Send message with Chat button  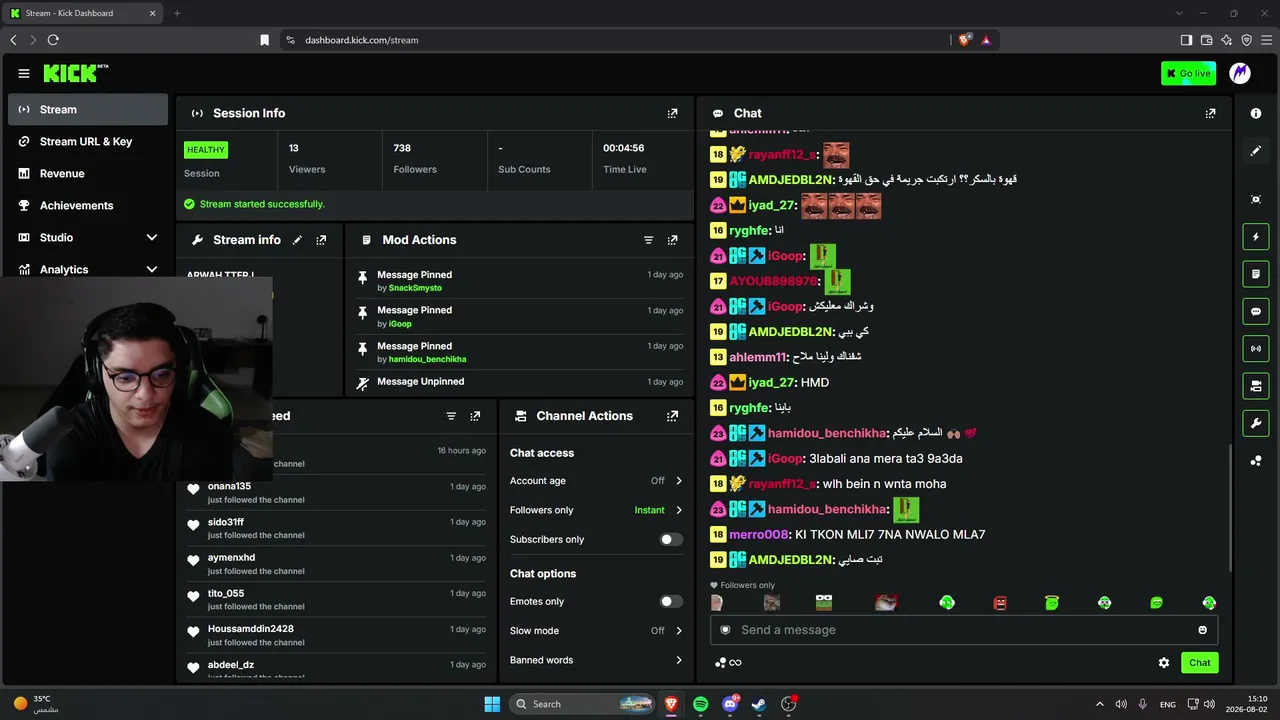(x=1200, y=663)
